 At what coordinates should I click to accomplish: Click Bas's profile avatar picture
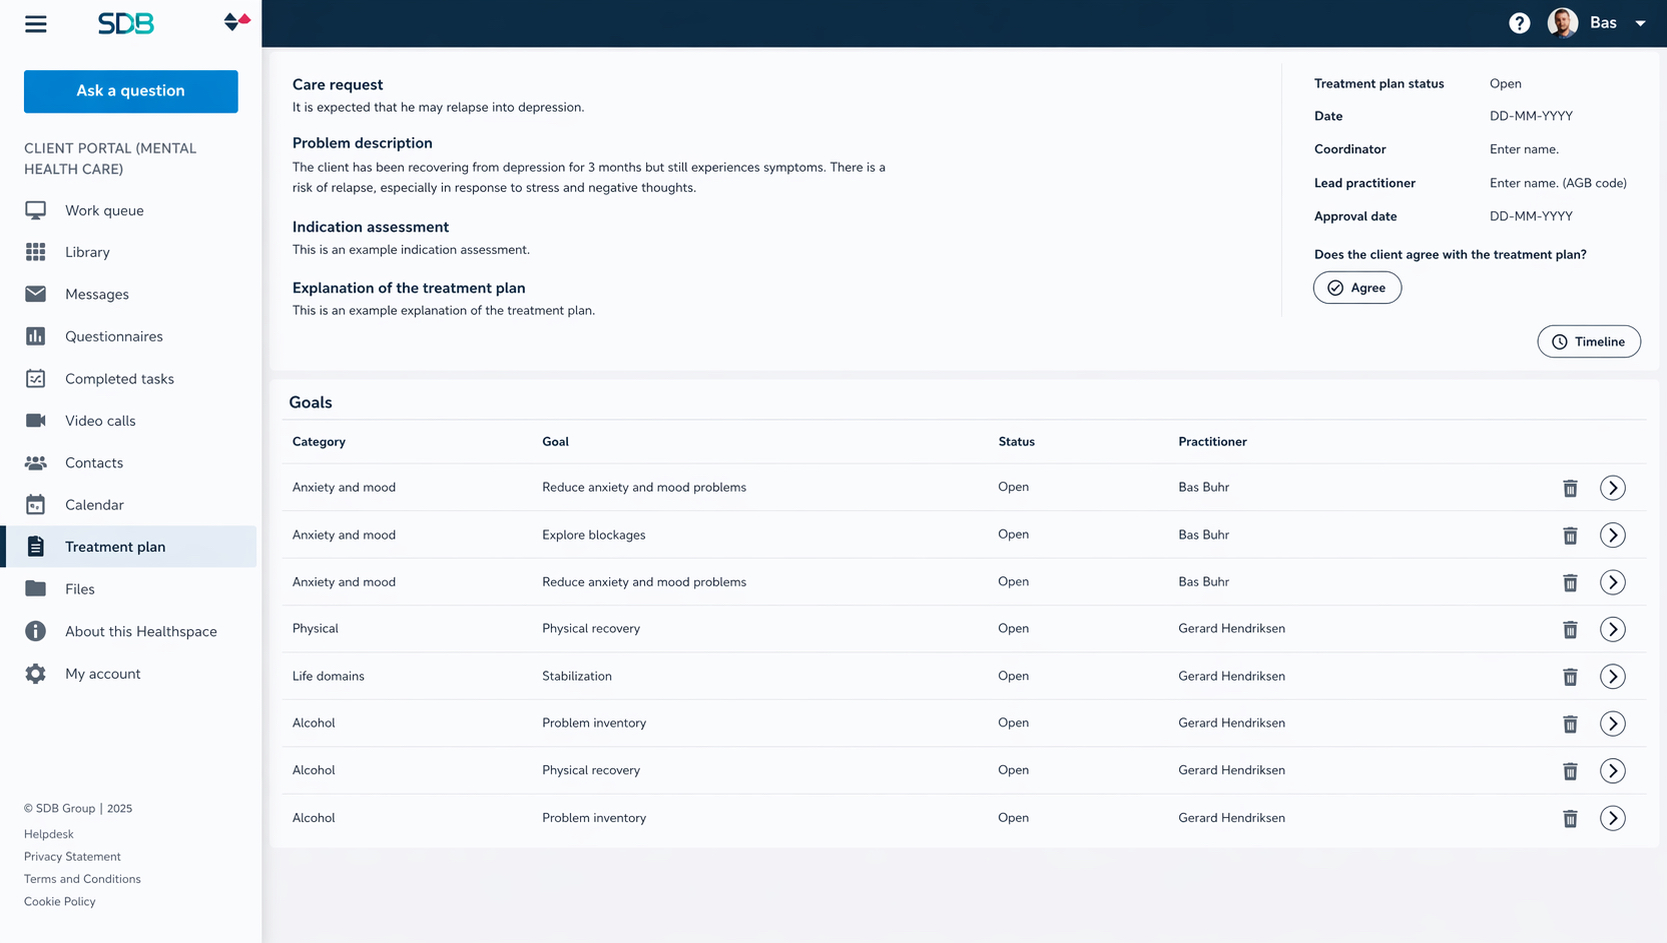pos(1562,23)
